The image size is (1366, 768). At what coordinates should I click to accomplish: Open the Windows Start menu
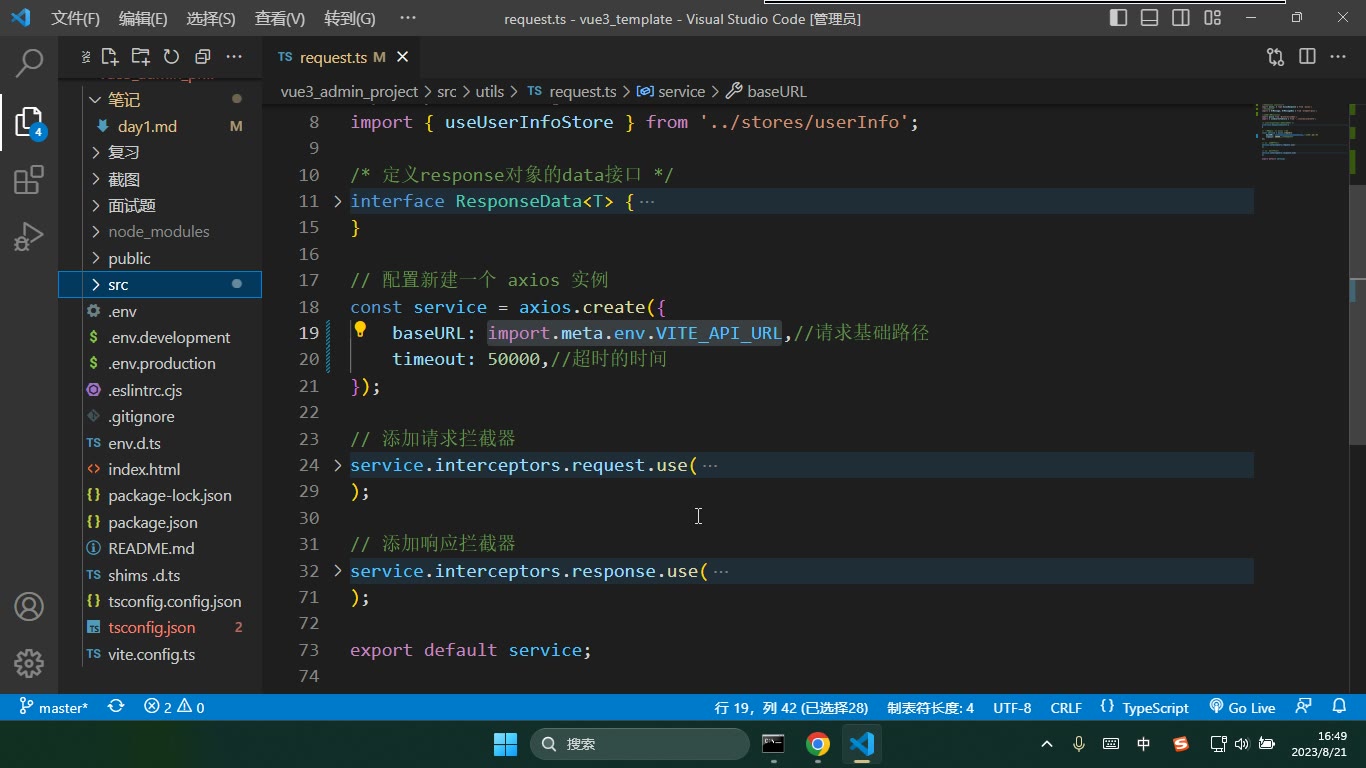[x=505, y=744]
